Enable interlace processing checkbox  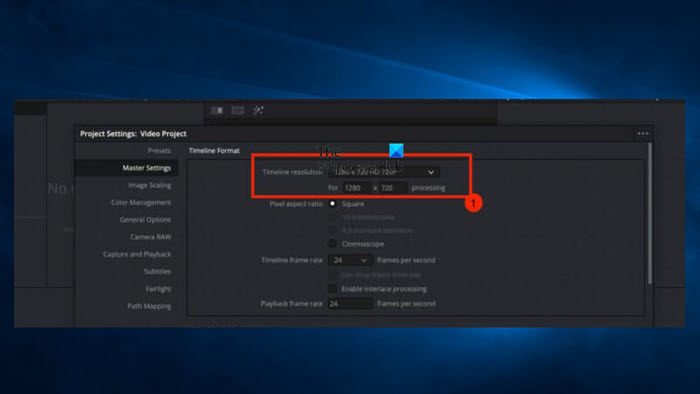[333, 289]
